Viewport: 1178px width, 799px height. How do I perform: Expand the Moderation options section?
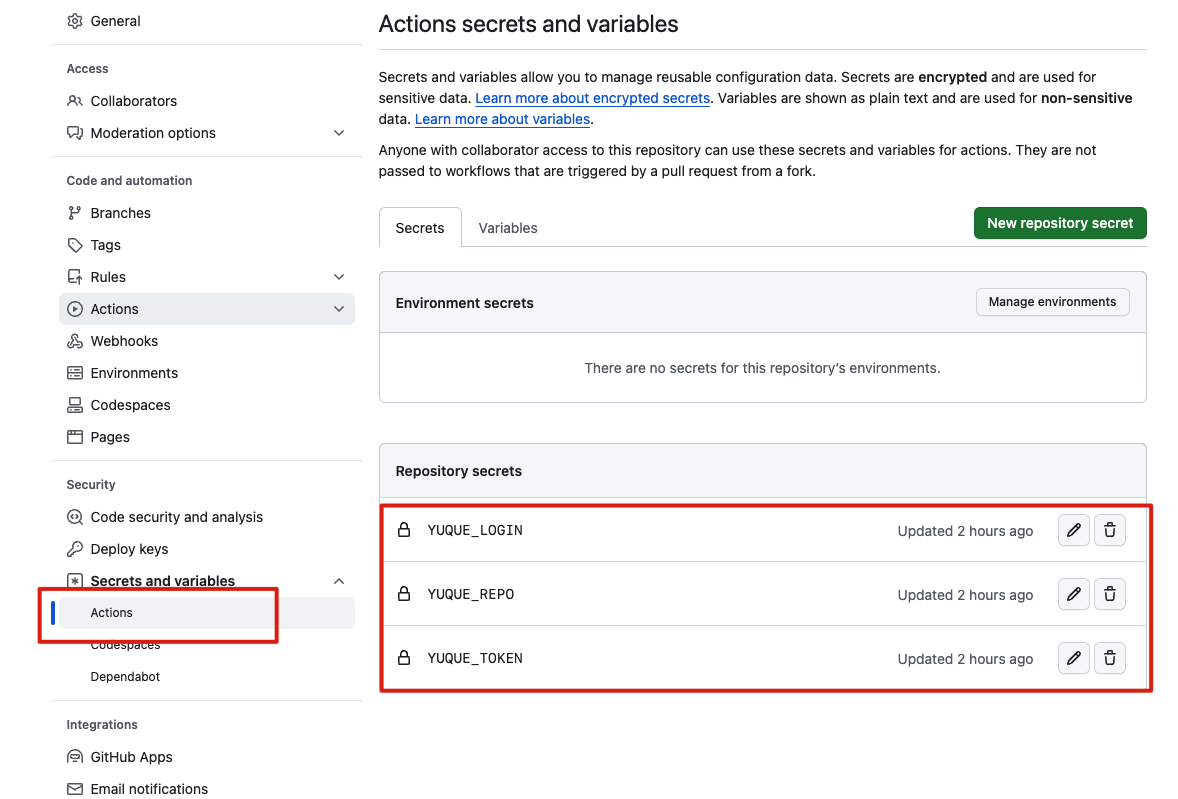[338, 132]
